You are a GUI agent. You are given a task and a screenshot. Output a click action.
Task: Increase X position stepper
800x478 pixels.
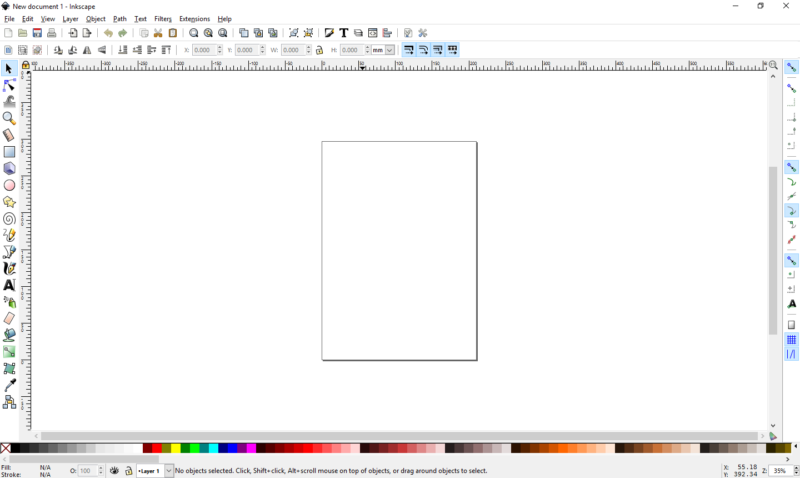pyautogui.click(x=220, y=47)
